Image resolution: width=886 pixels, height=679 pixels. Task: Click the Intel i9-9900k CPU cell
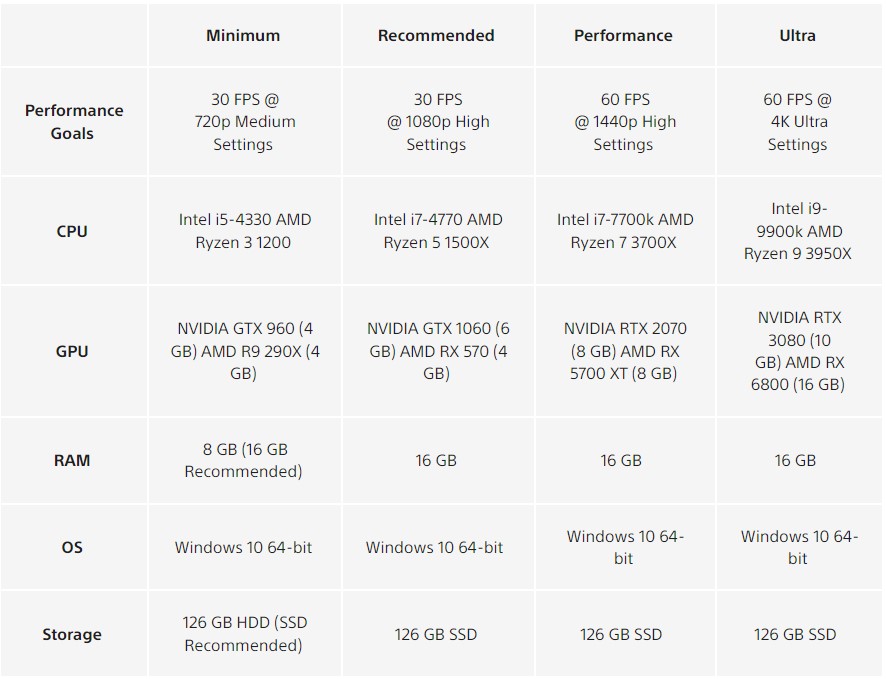[797, 231]
